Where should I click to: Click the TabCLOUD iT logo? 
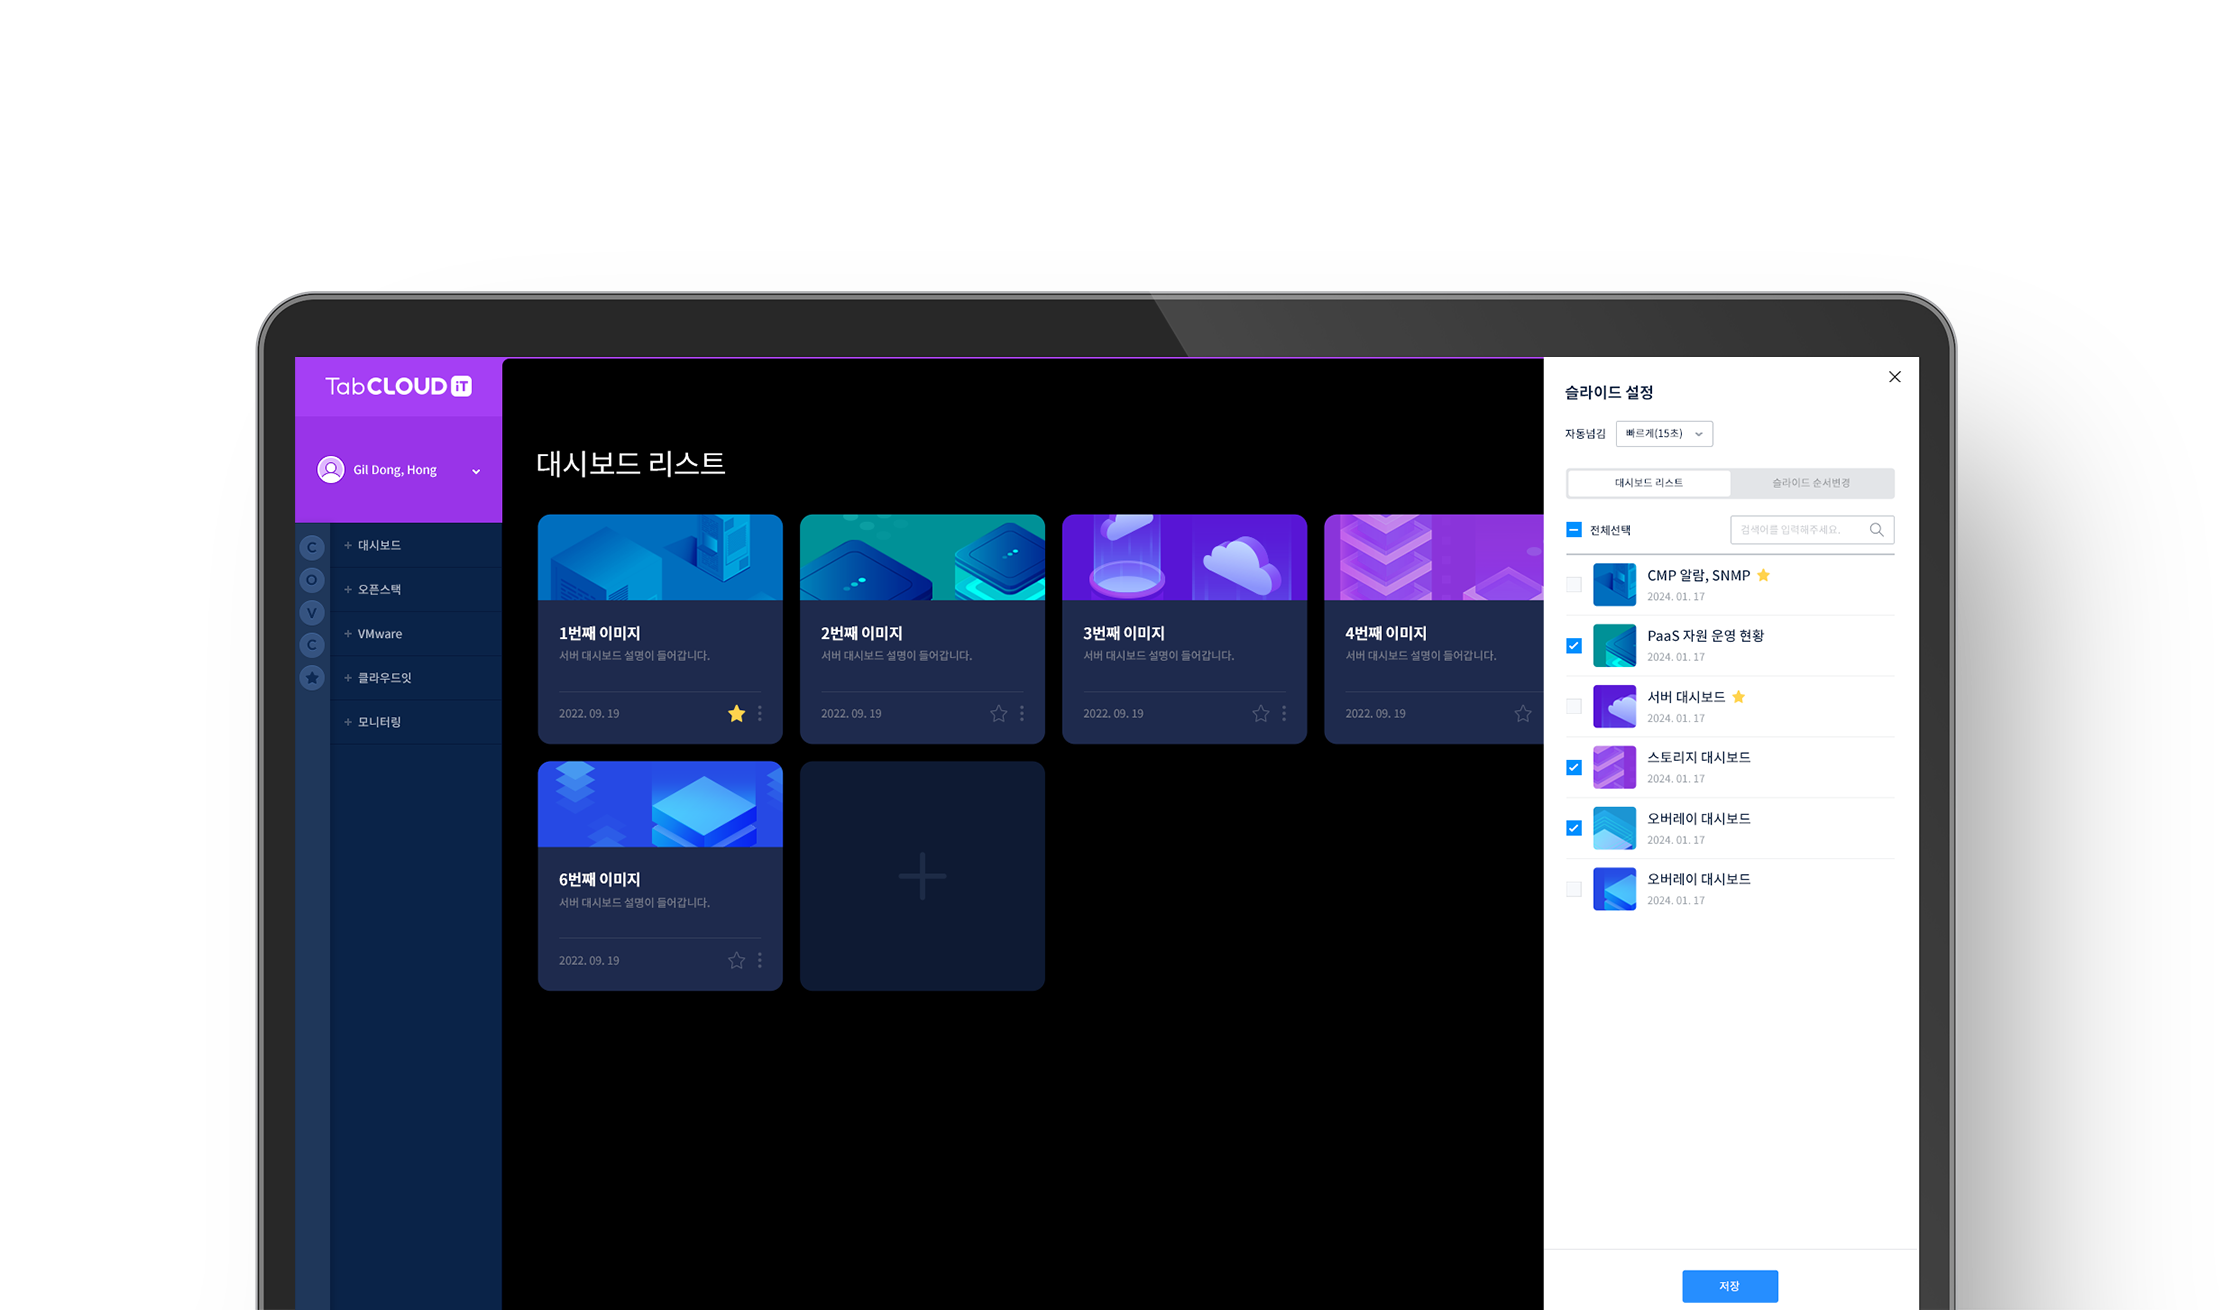[398, 386]
